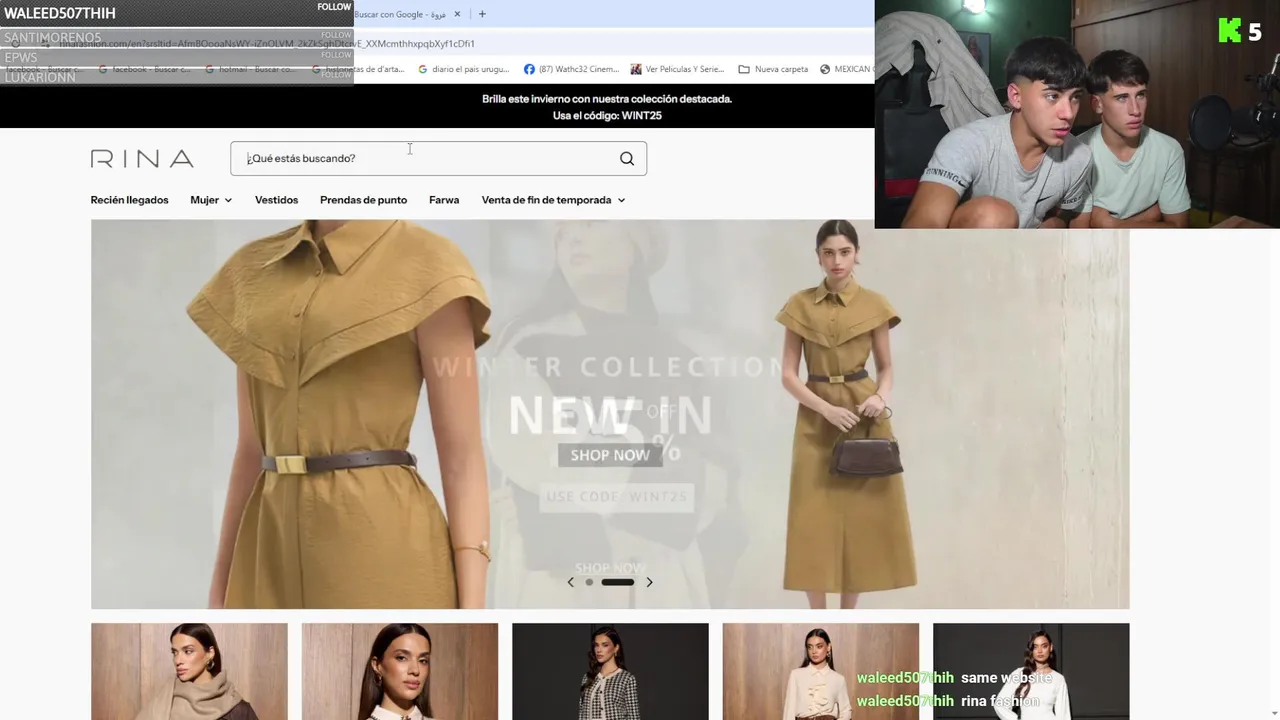Open the (87) Wathc32 Cinem... bookmark

(571, 69)
